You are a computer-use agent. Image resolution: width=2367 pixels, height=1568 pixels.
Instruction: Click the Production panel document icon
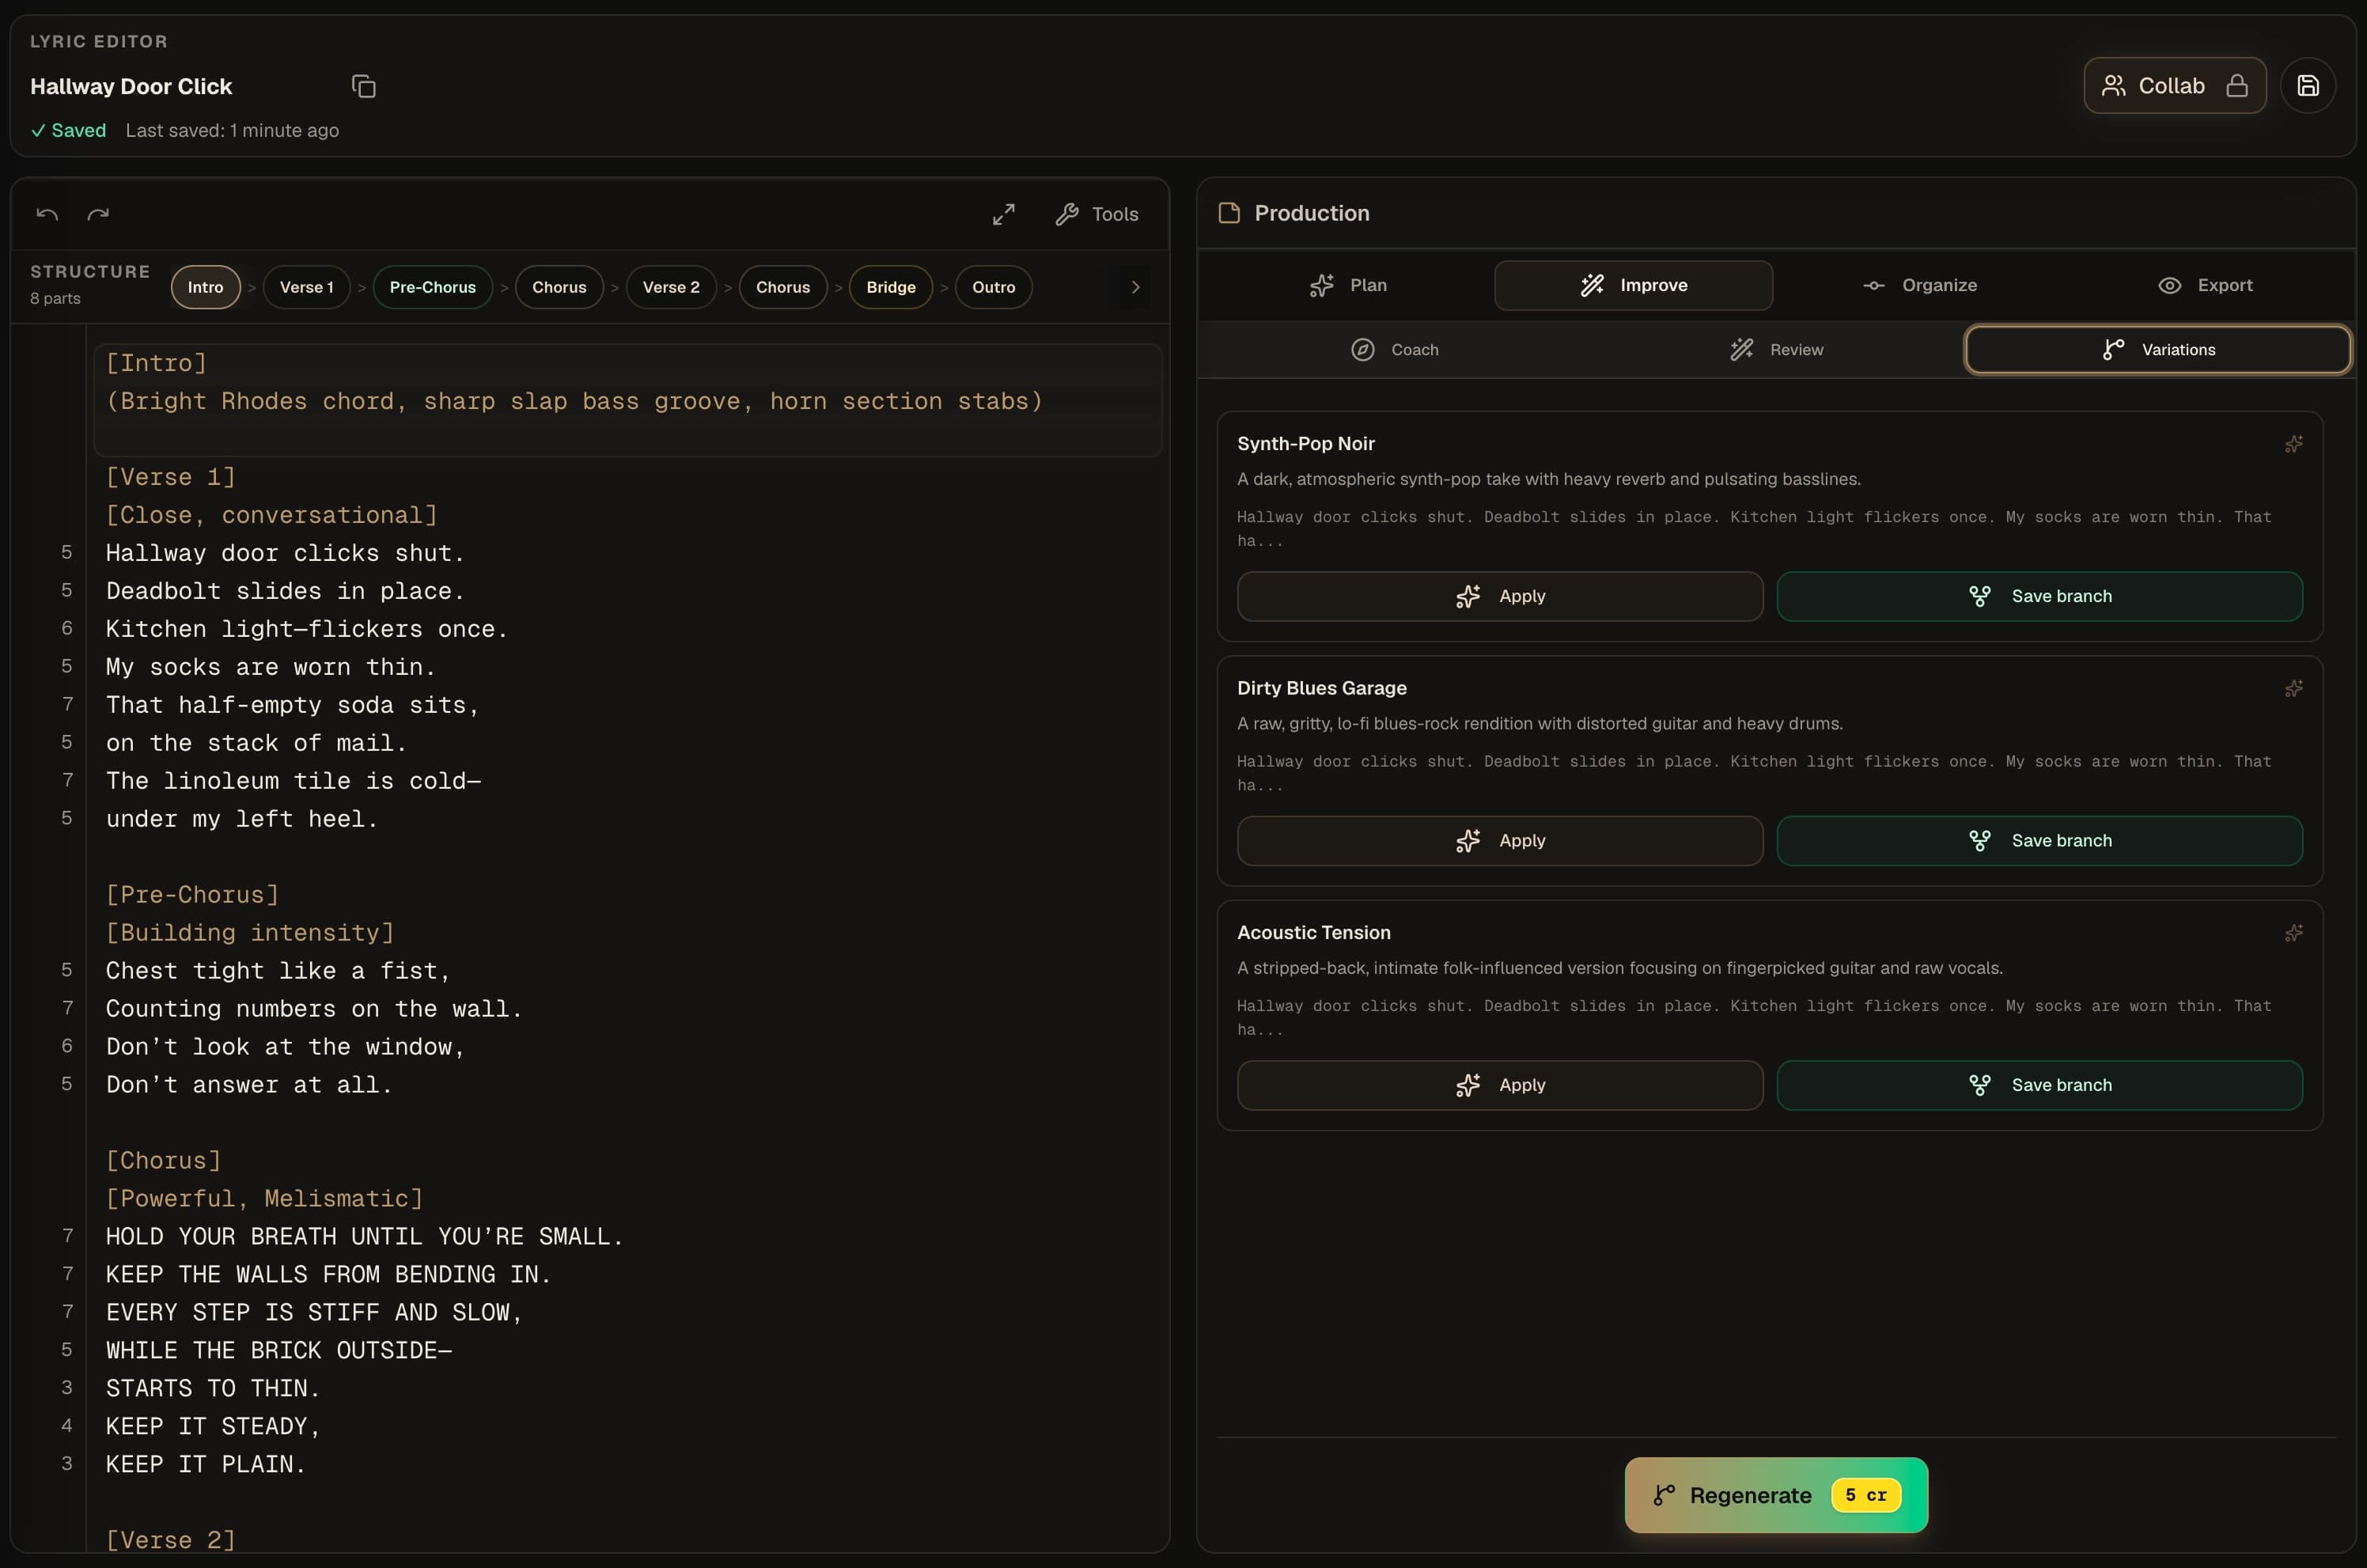(1229, 213)
